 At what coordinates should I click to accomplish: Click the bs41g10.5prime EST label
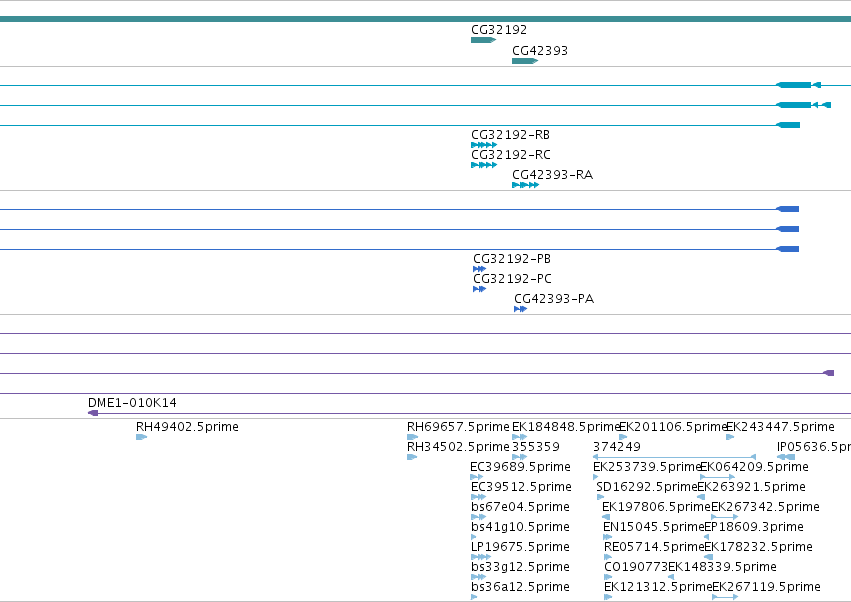click(x=520, y=527)
